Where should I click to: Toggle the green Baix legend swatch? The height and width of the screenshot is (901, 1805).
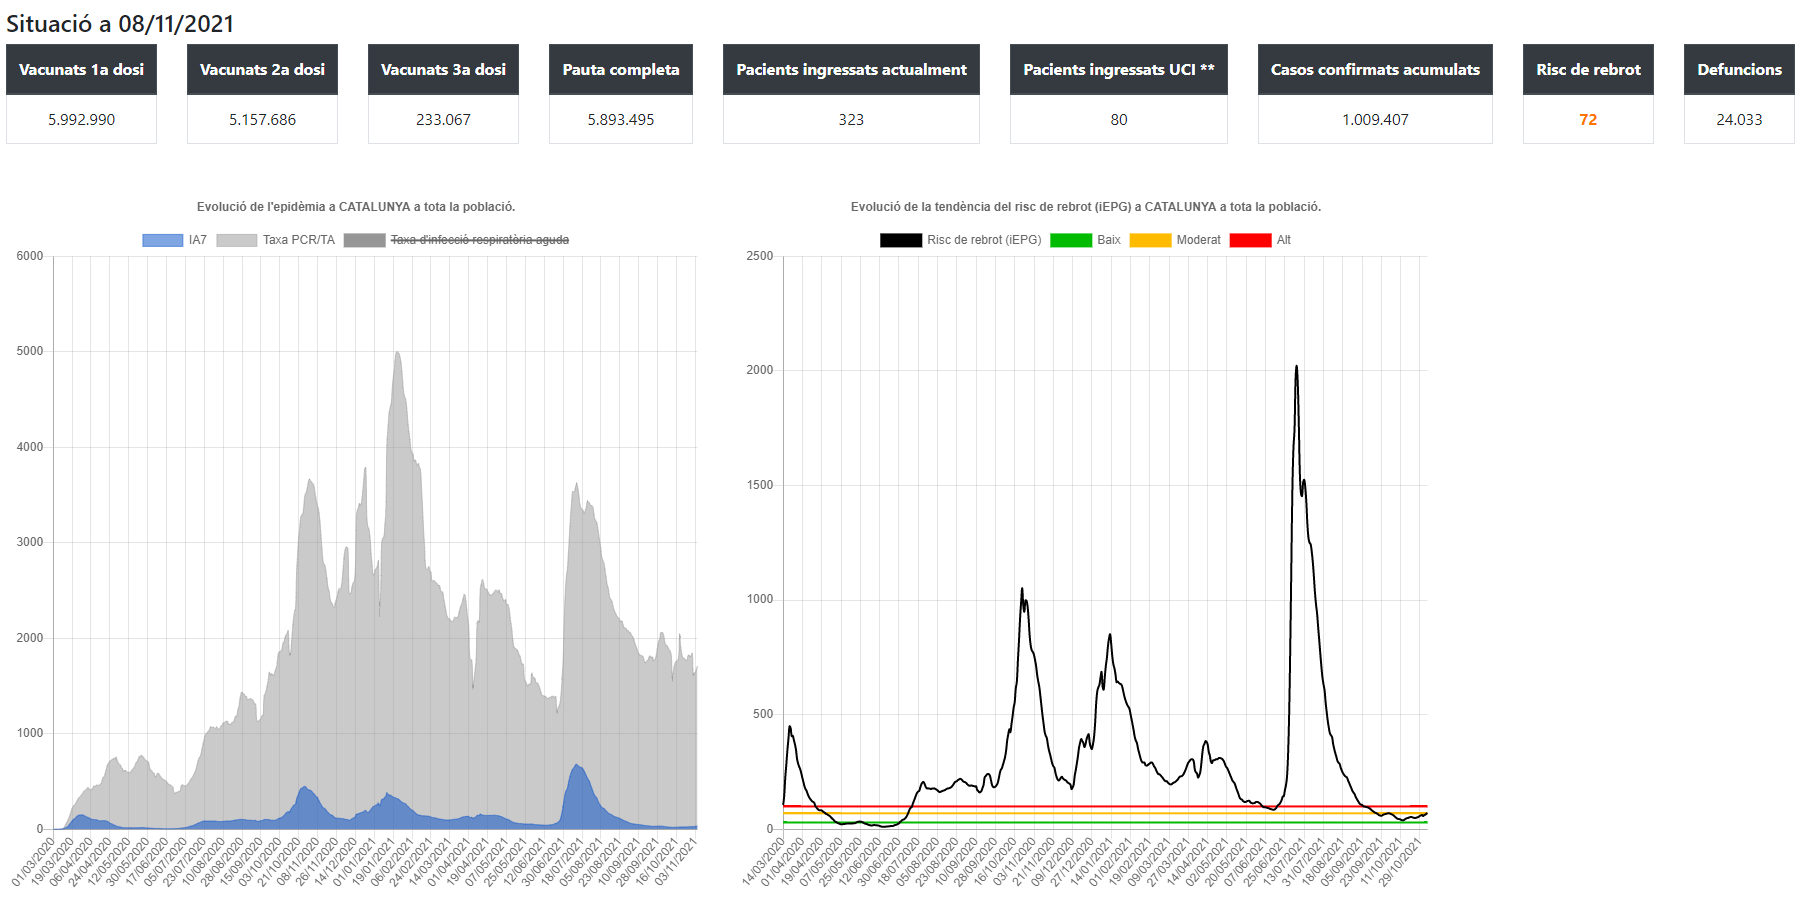point(1071,240)
